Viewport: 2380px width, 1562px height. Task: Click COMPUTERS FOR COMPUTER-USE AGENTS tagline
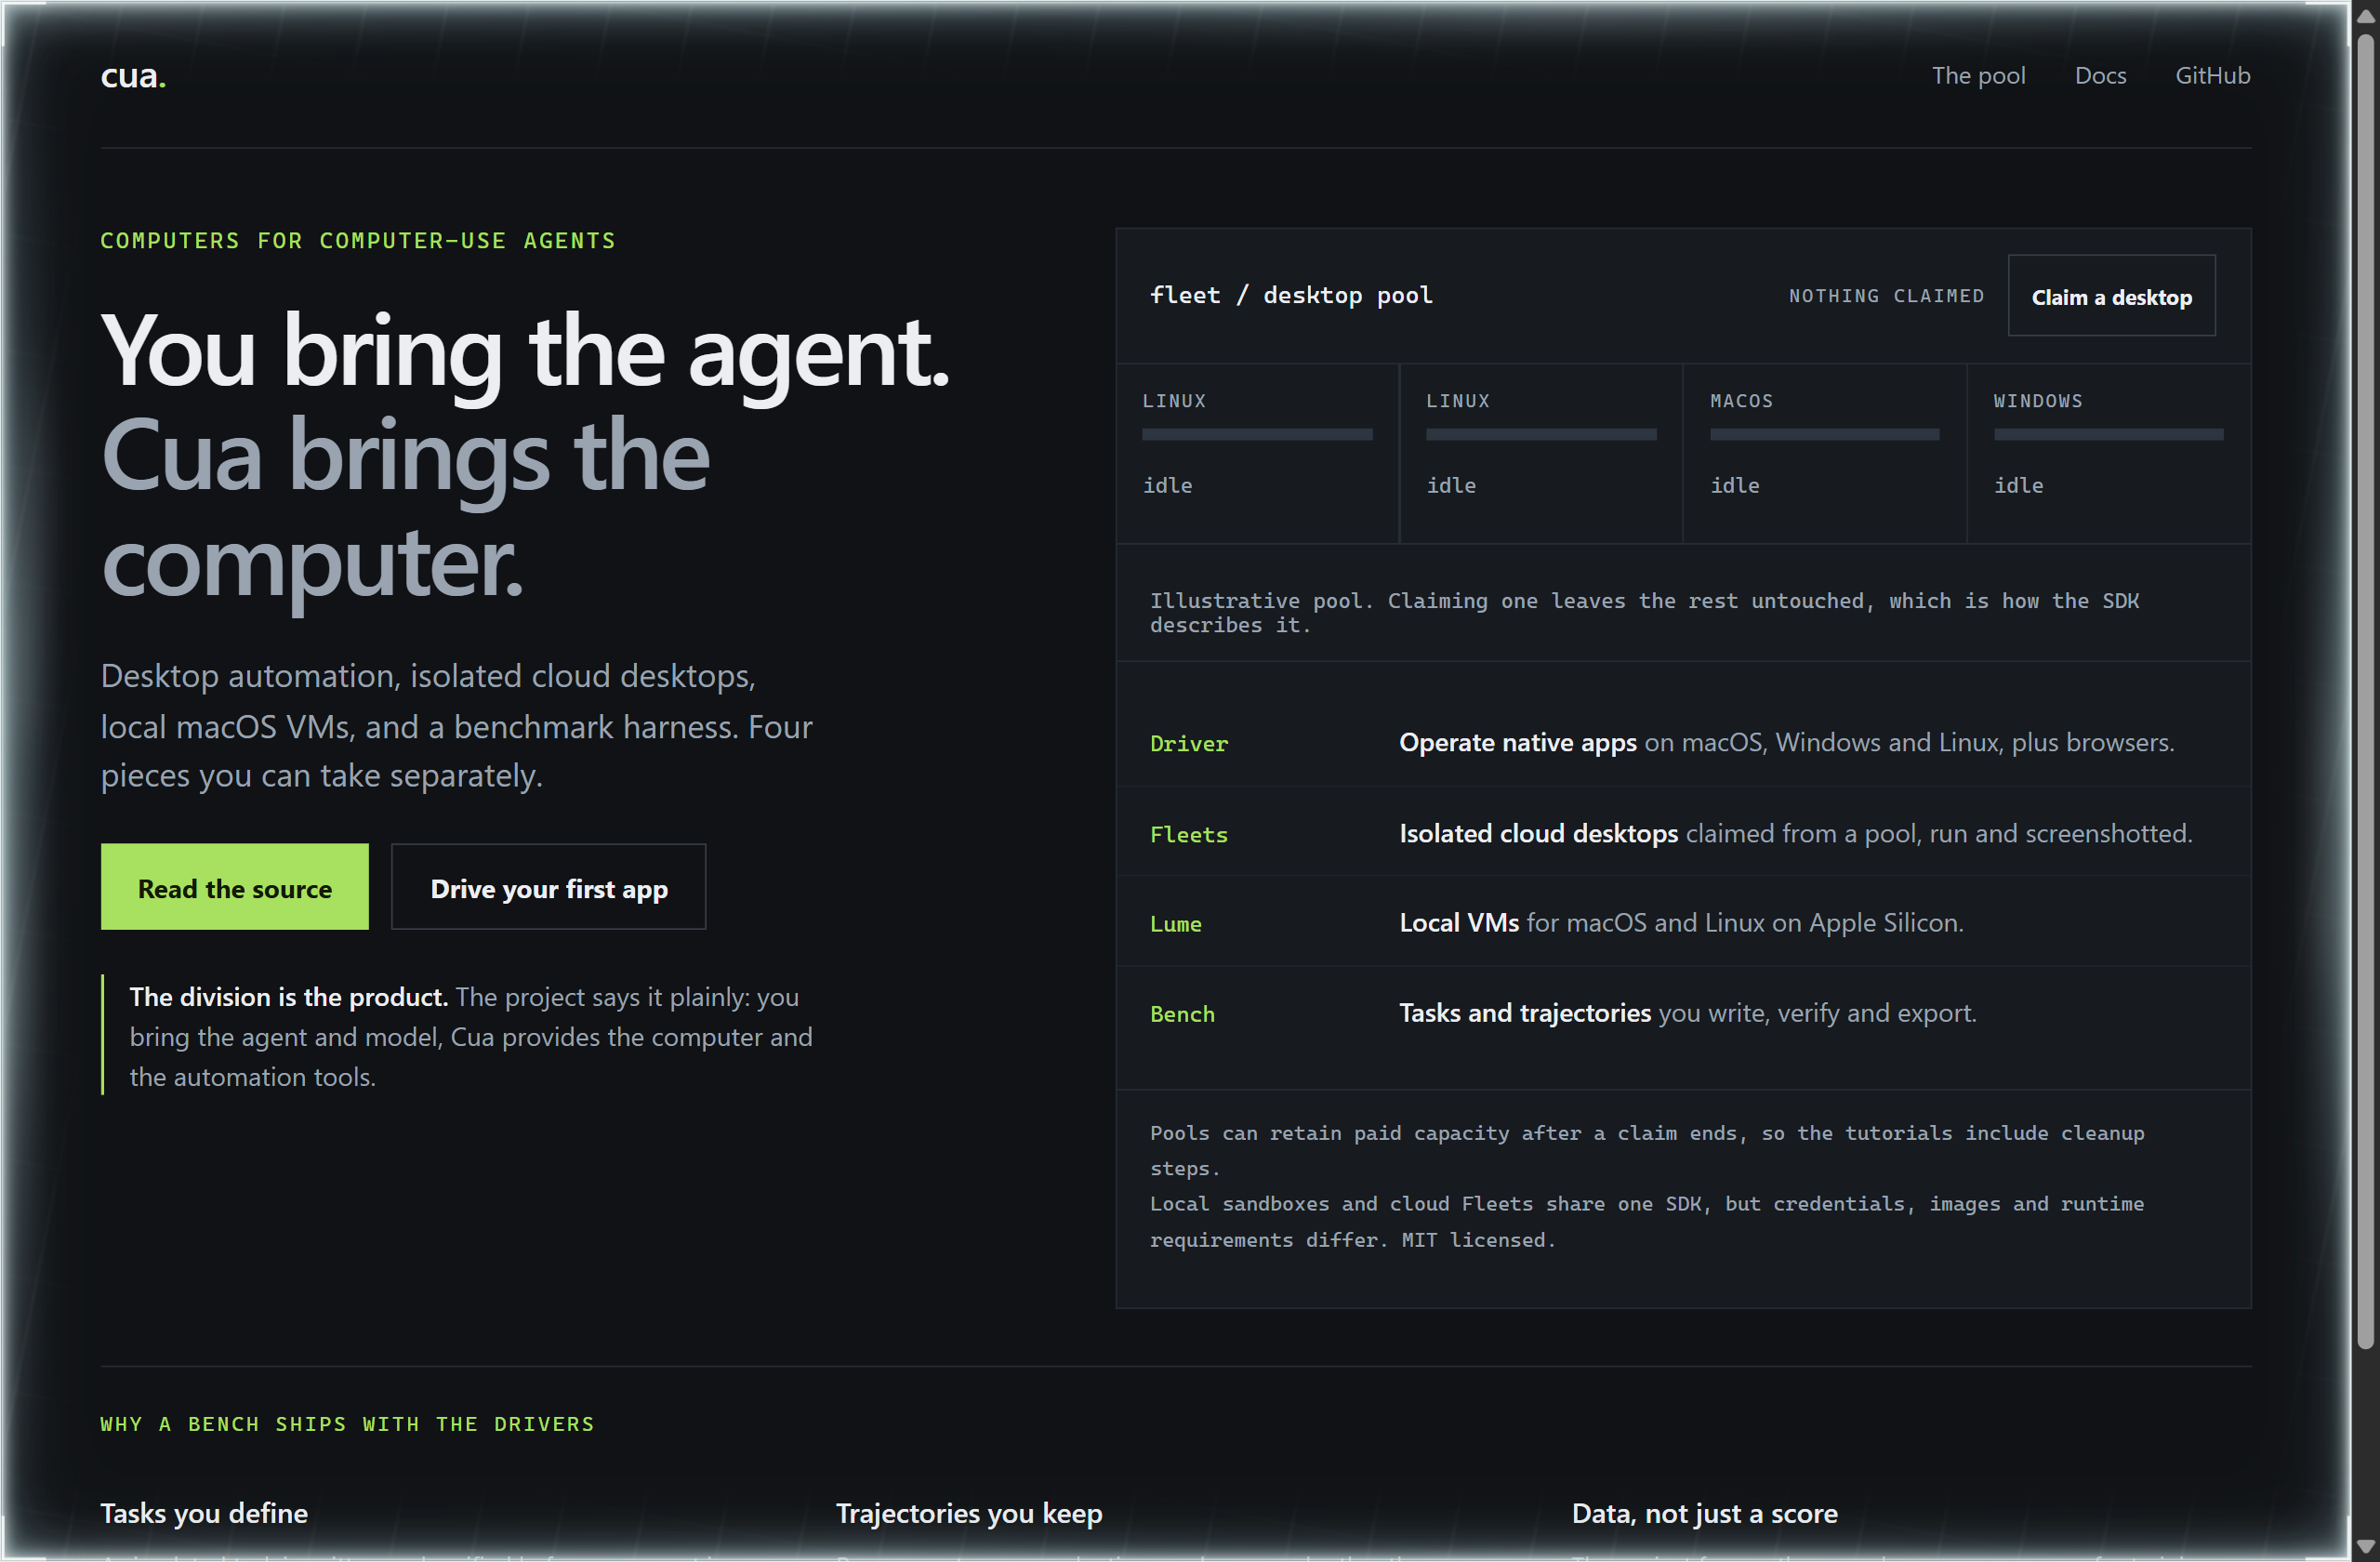tap(358, 241)
